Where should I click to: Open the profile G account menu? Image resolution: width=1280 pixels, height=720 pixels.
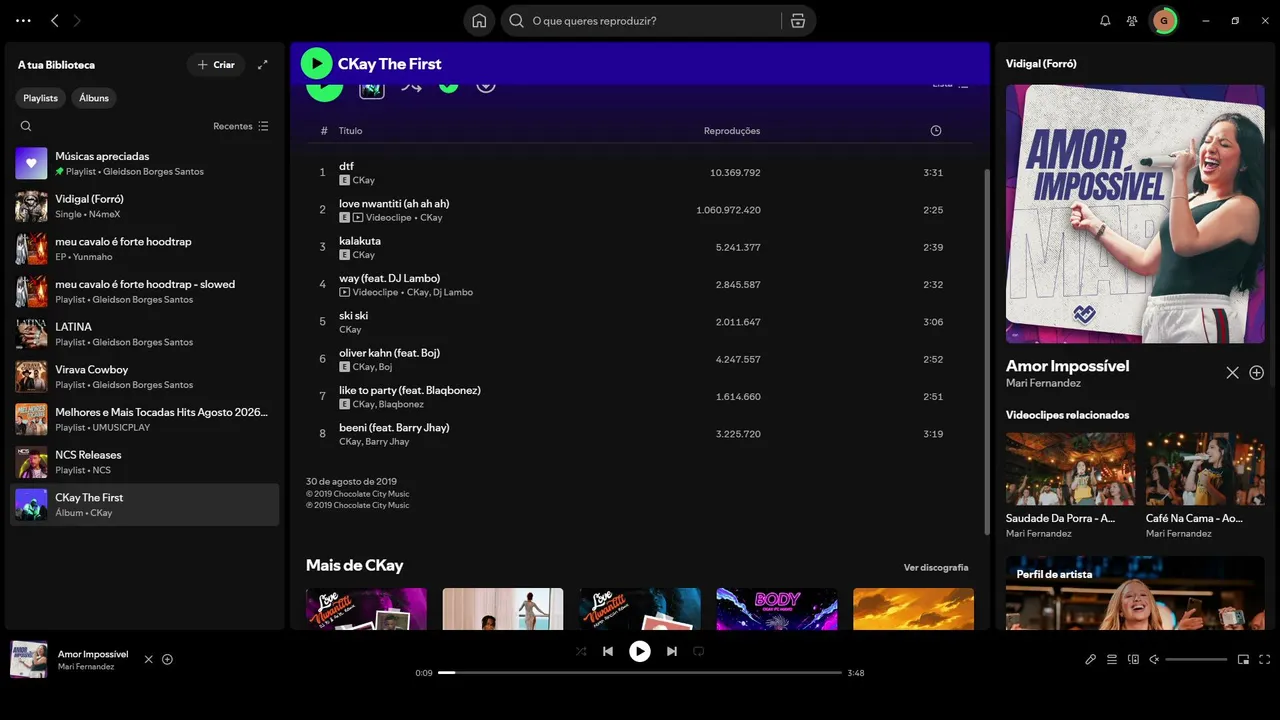[1164, 21]
